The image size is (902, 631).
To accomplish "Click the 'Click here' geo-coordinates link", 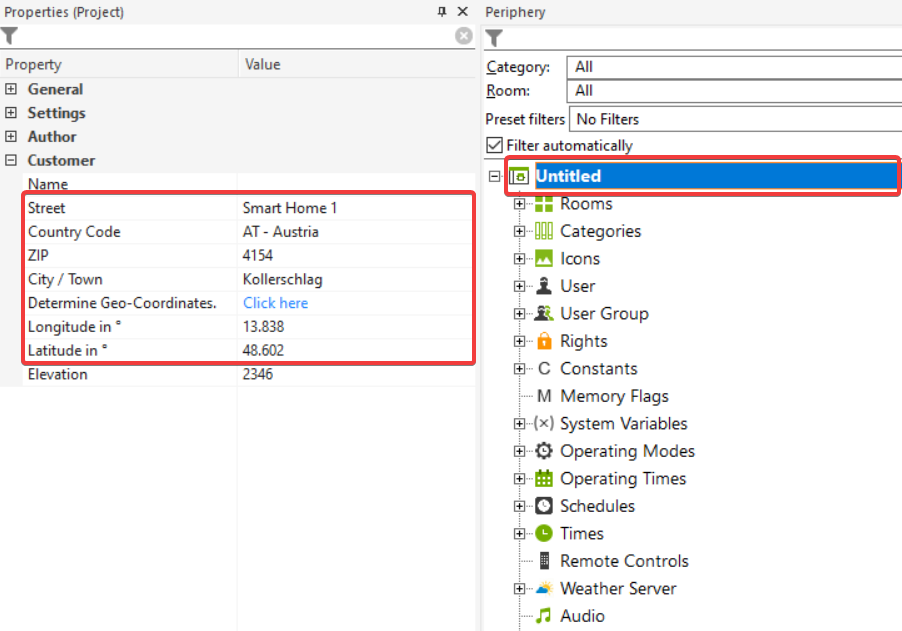I will (275, 303).
